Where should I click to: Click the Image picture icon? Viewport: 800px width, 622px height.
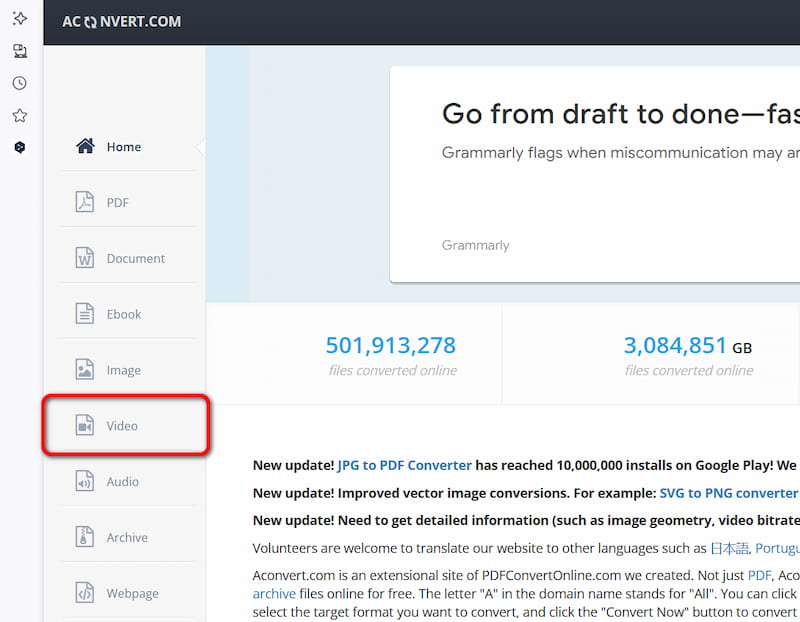pyautogui.click(x=85, y=370)
